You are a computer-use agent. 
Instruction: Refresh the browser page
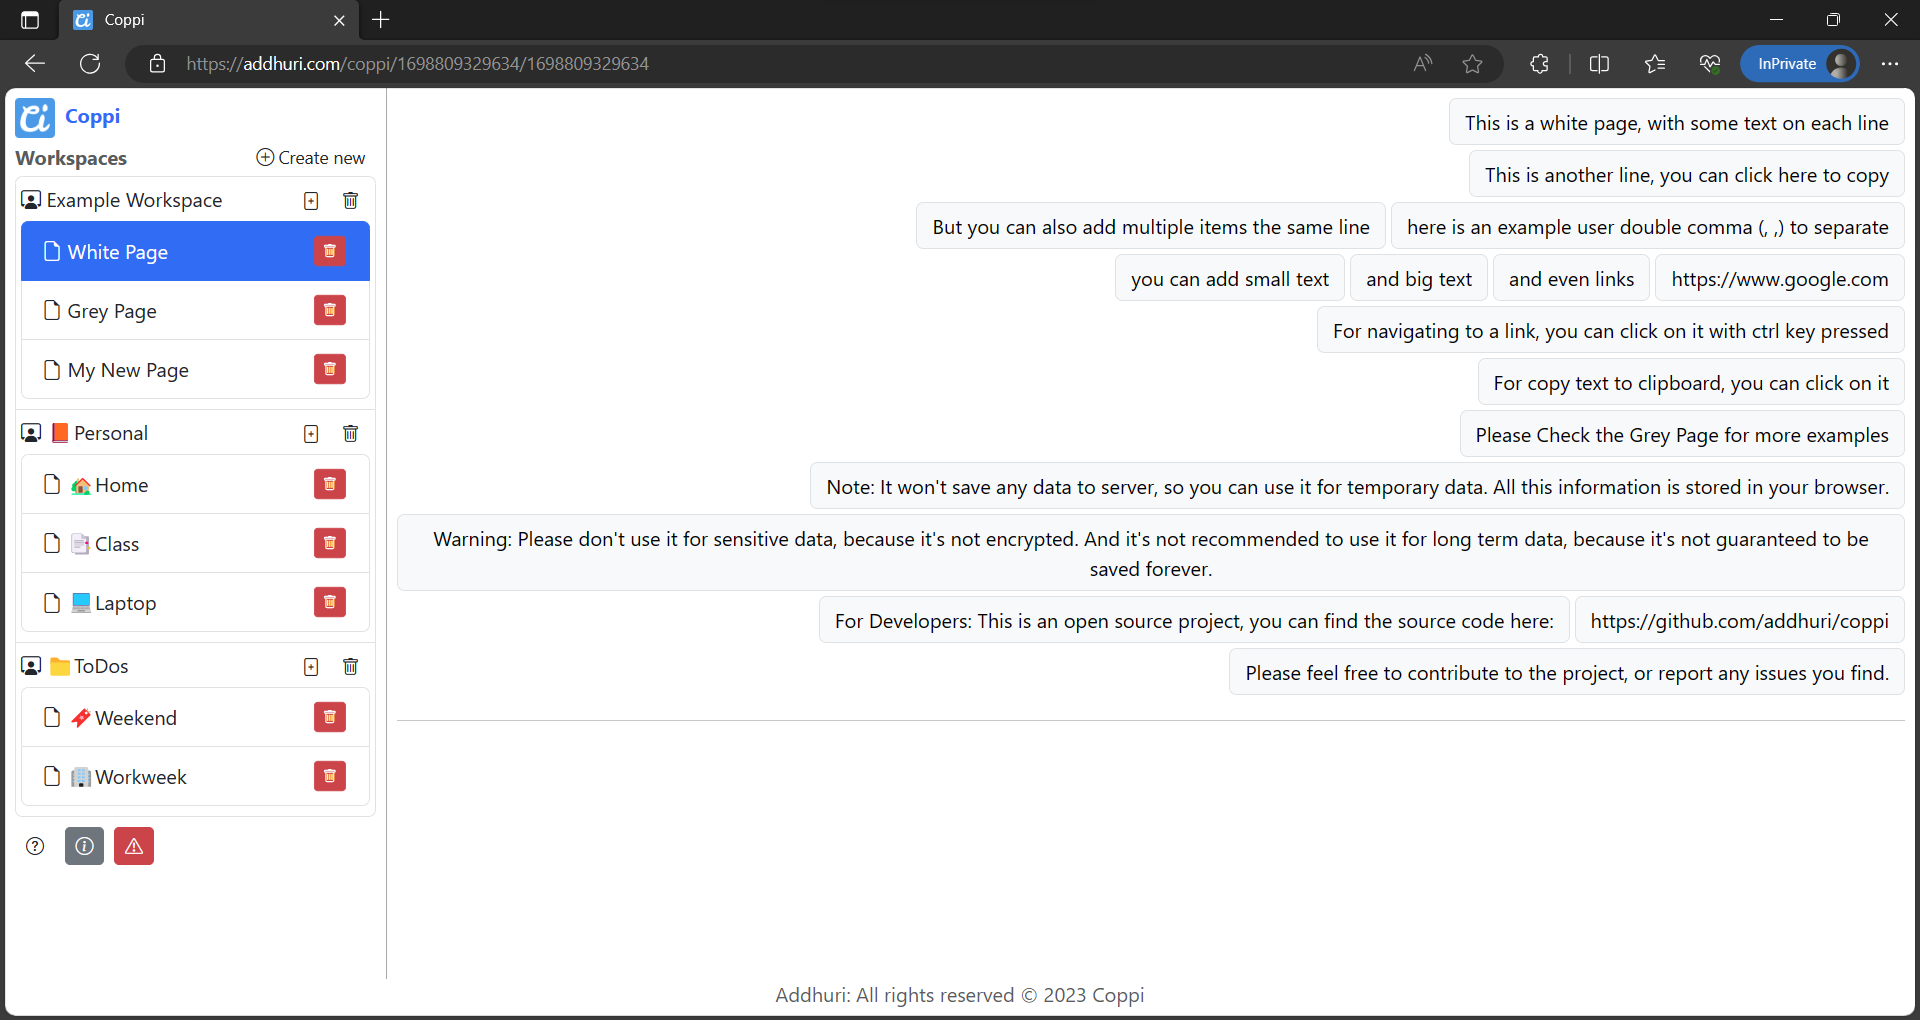90,64
